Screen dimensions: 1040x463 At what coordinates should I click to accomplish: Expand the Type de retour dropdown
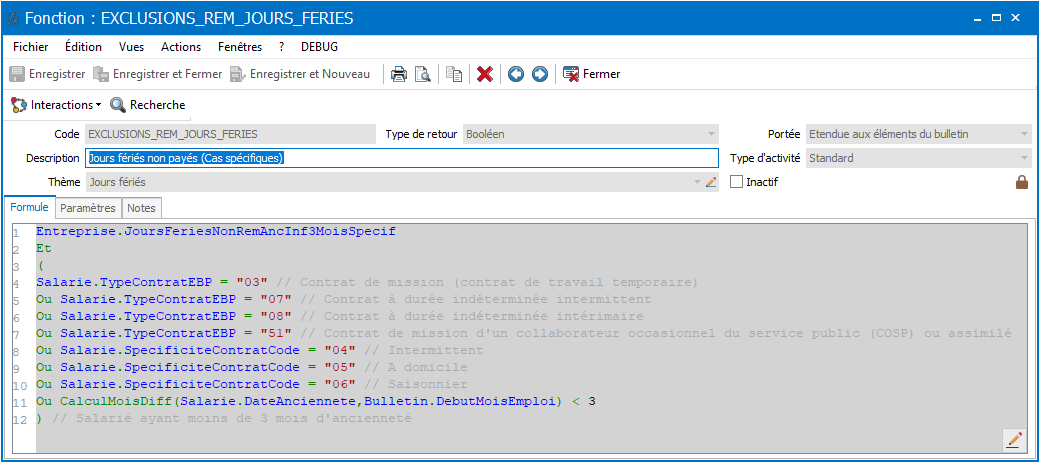(712, 134)
